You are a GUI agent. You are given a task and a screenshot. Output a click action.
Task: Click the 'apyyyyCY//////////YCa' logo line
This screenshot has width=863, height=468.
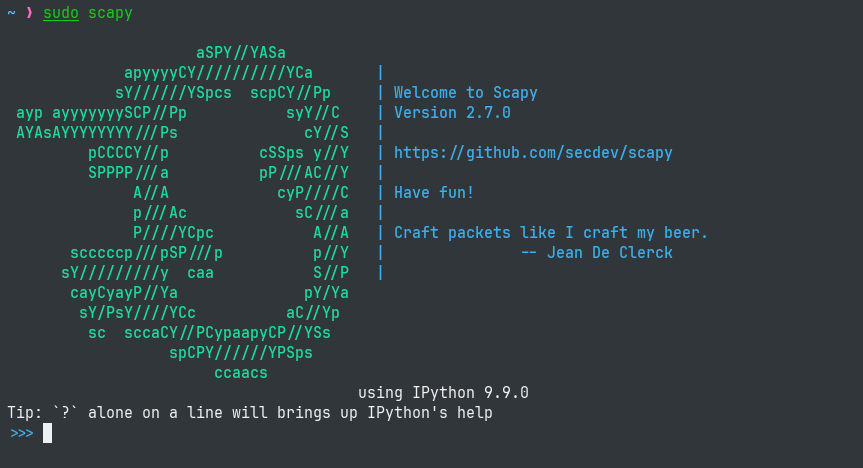[x=219, y=73]
